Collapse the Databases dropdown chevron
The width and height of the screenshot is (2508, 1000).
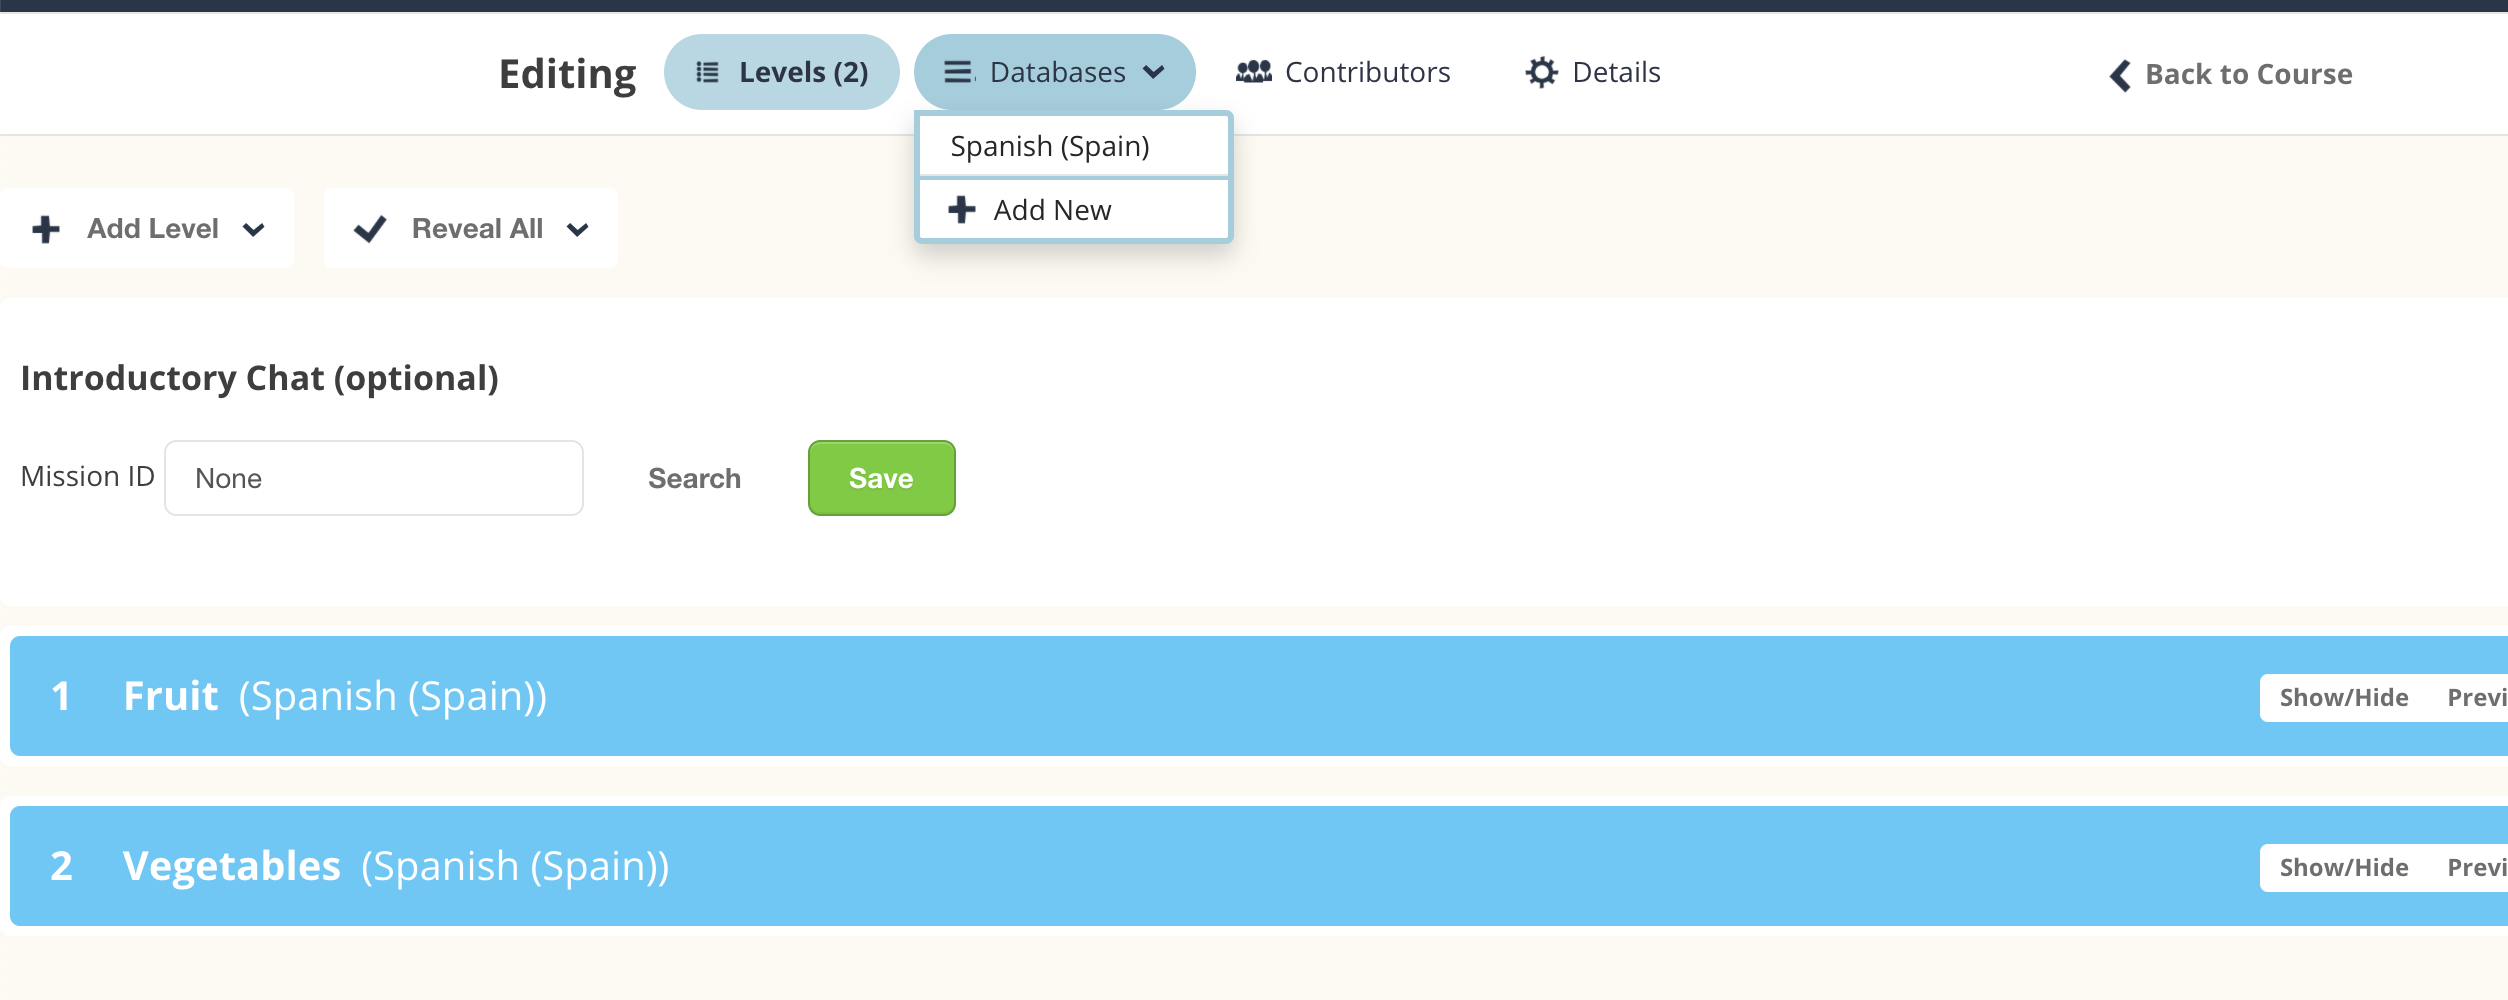1154,73
